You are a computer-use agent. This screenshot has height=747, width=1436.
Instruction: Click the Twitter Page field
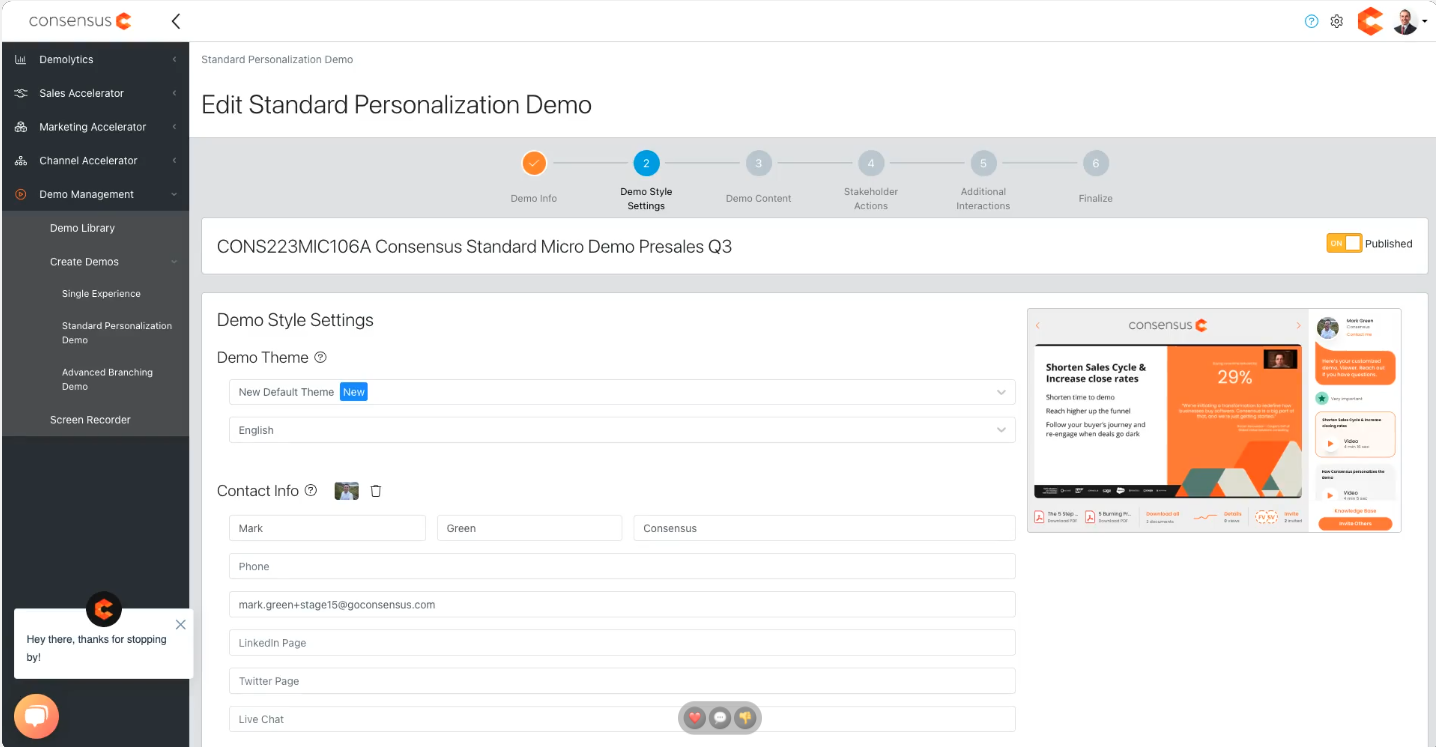pyautogui.click(x=622, y=681)
